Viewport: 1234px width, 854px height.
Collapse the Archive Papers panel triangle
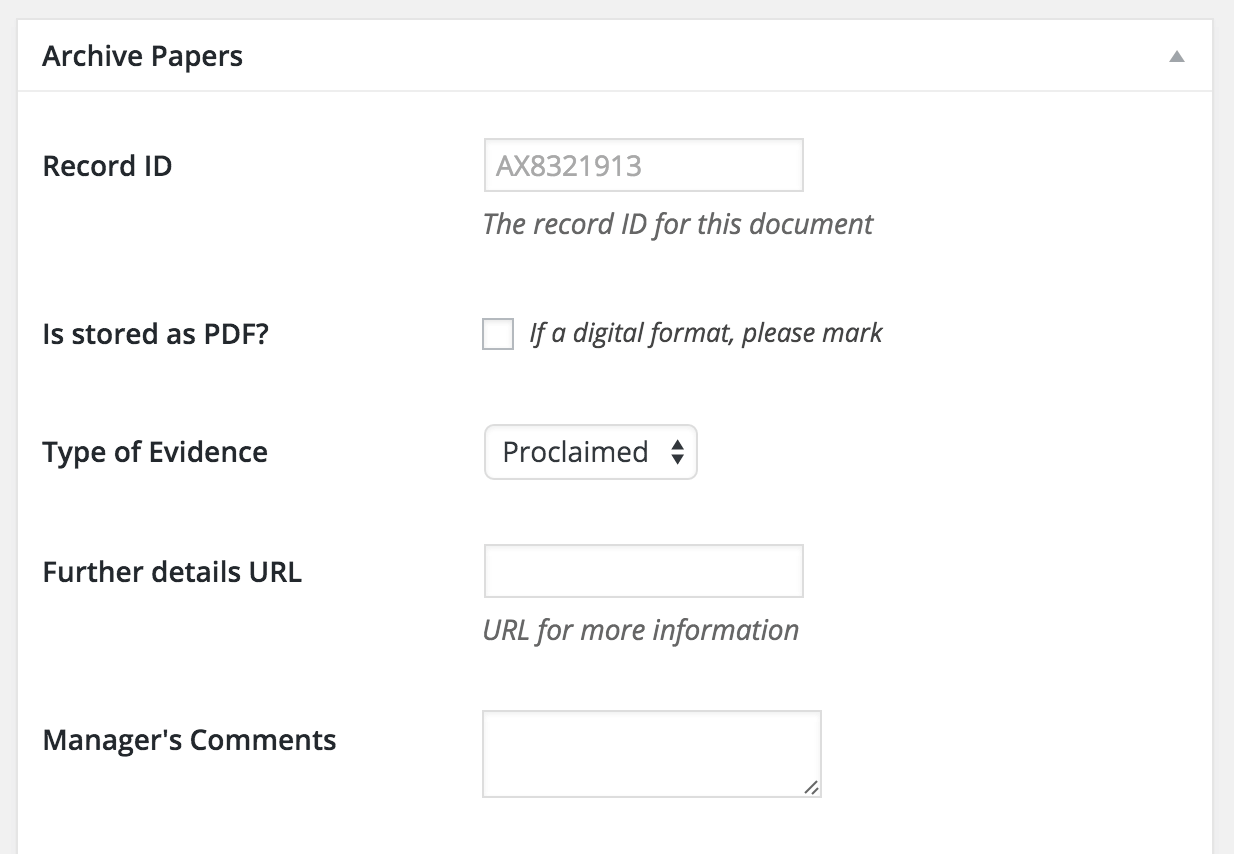1177,57
